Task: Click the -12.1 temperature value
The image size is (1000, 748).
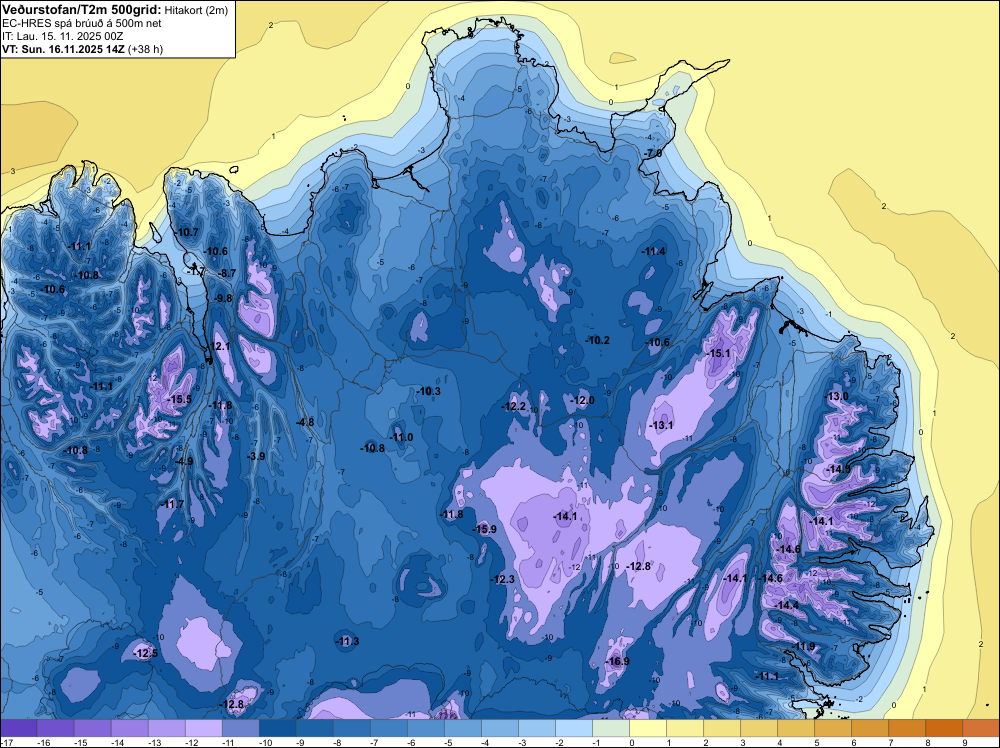Action: click(219, 346)
